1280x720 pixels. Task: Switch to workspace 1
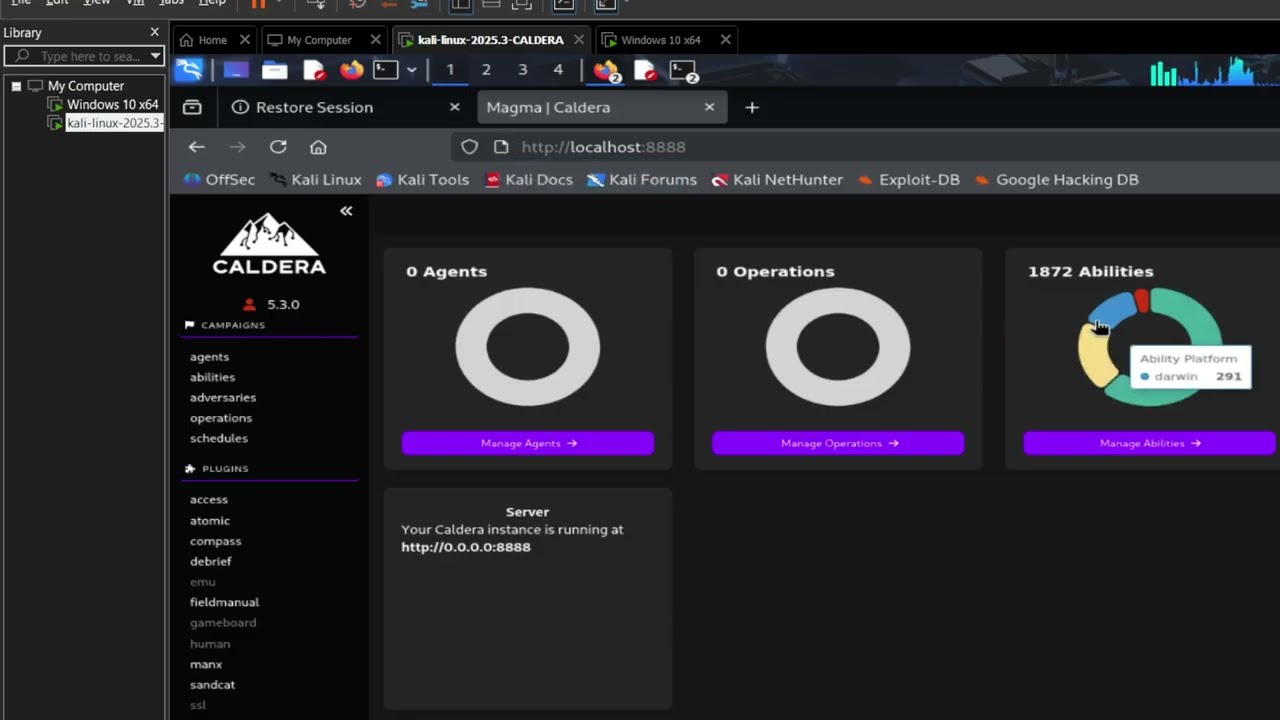[450, 70]
